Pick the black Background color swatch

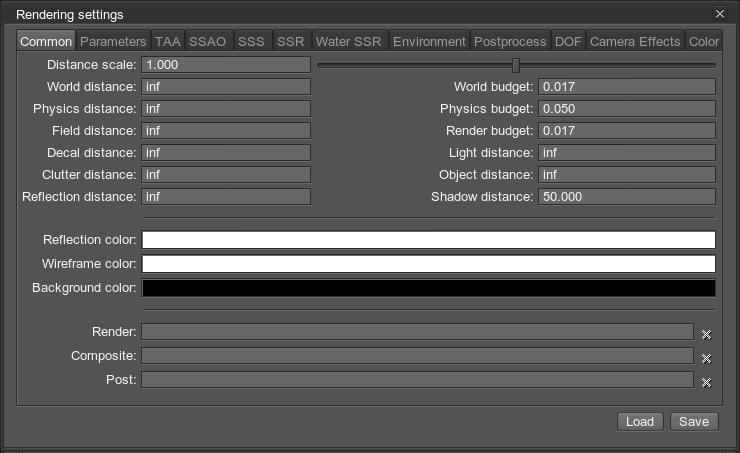coord(428,288)
